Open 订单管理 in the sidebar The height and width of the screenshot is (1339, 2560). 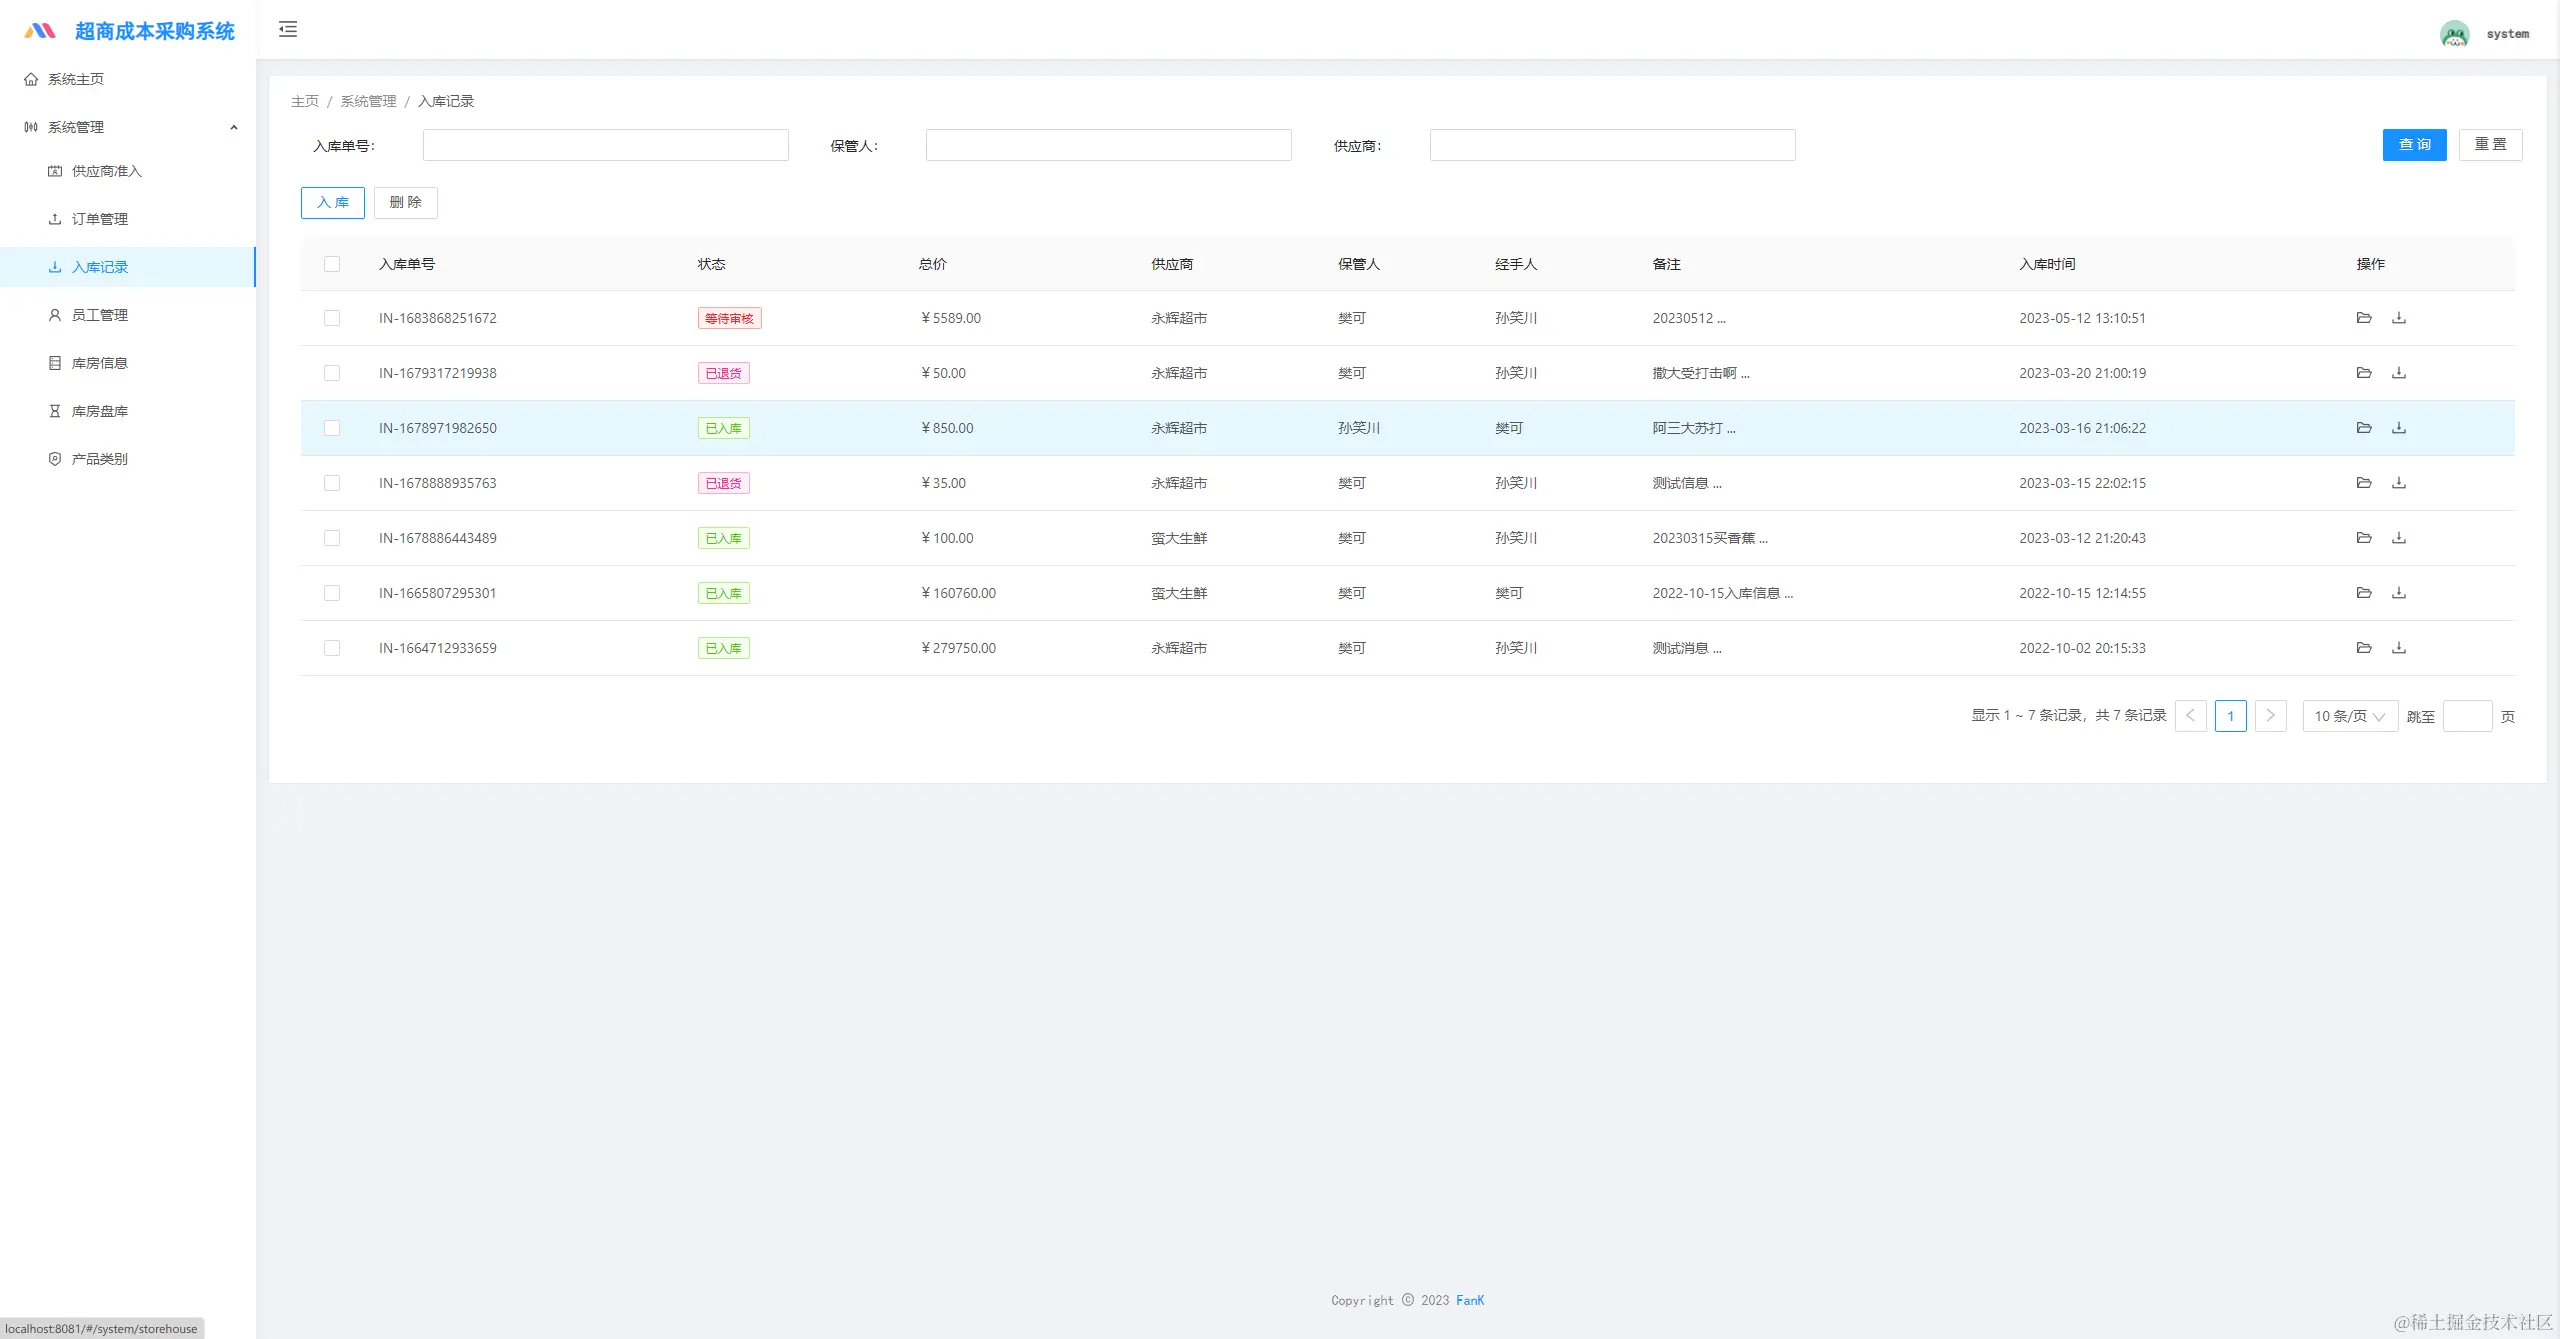point(100,219)
